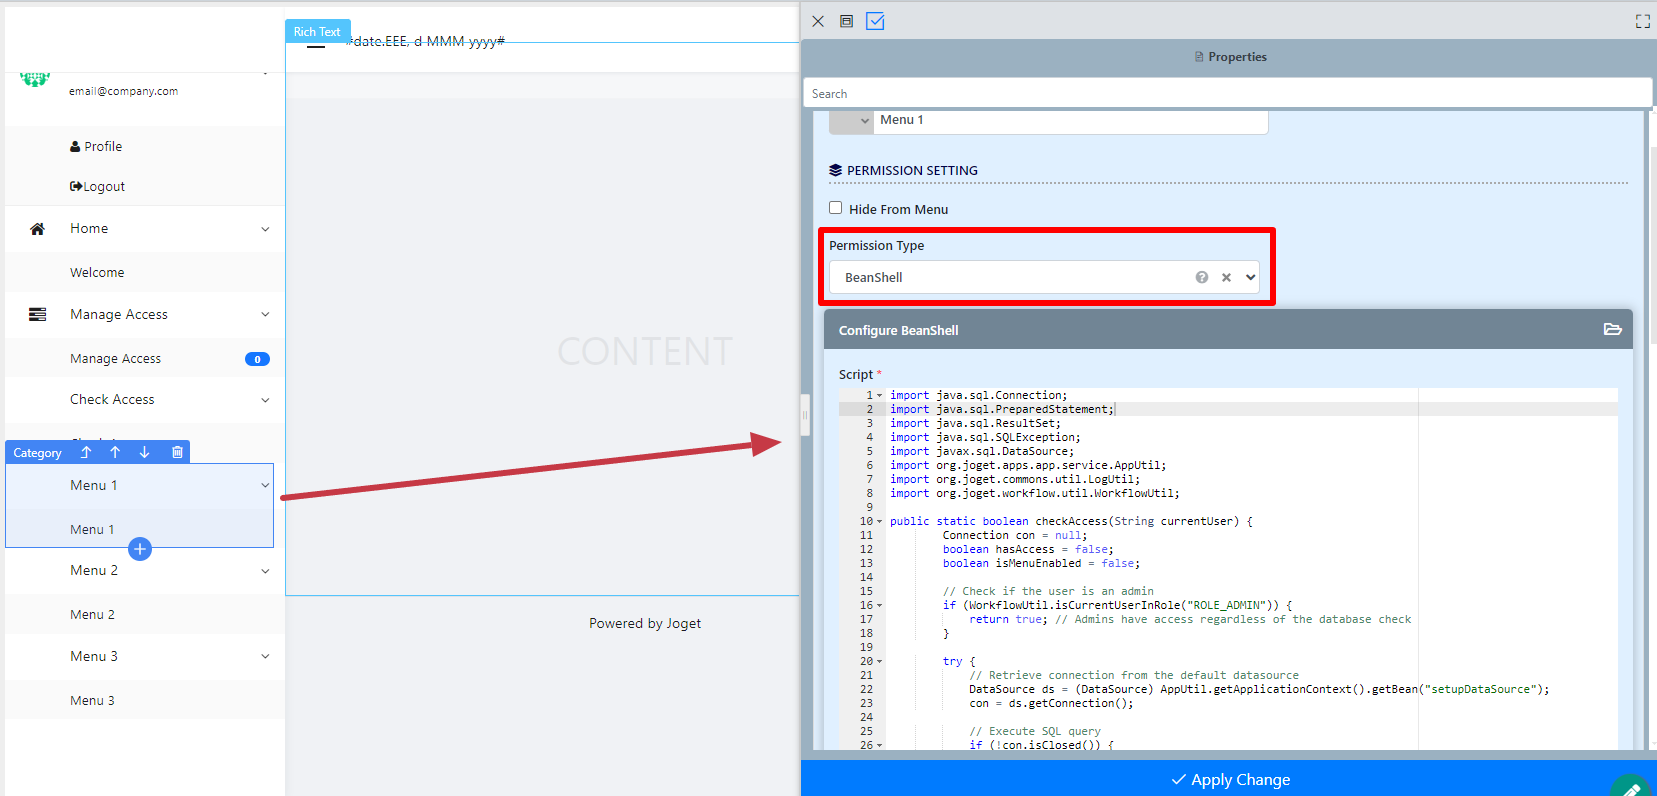The width and height of the screenshot is (1657, 796).
Task: Expand properties panel to fullscreen
Action: tap(1642, 21)
